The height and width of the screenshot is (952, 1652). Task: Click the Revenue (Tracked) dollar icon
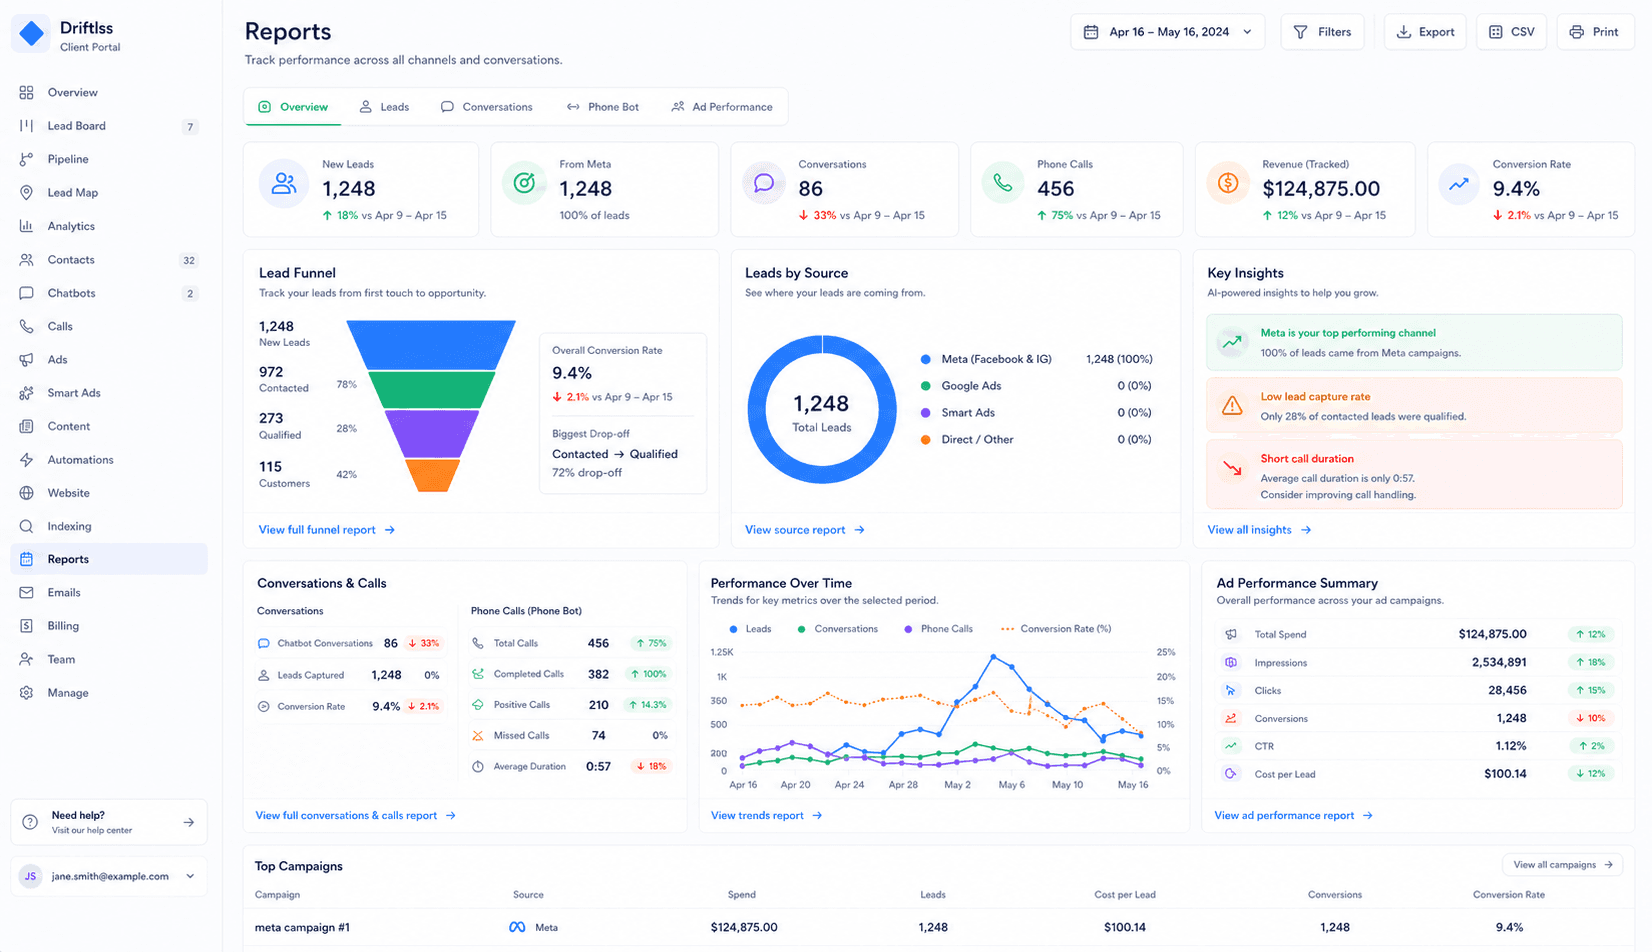(1228, 184)
